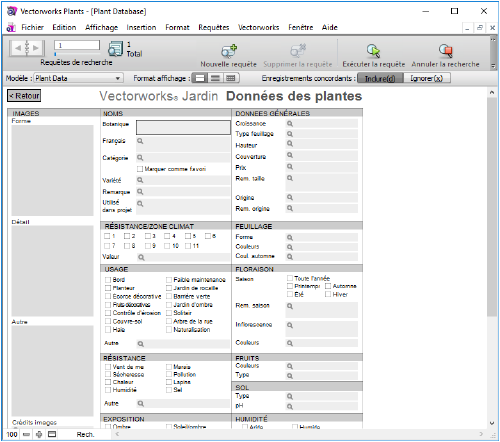Screen dimensions: 500x442
Task: Click Rech. mode indicator in status bar
Action: pyautogui.click(x=85, y=434)
